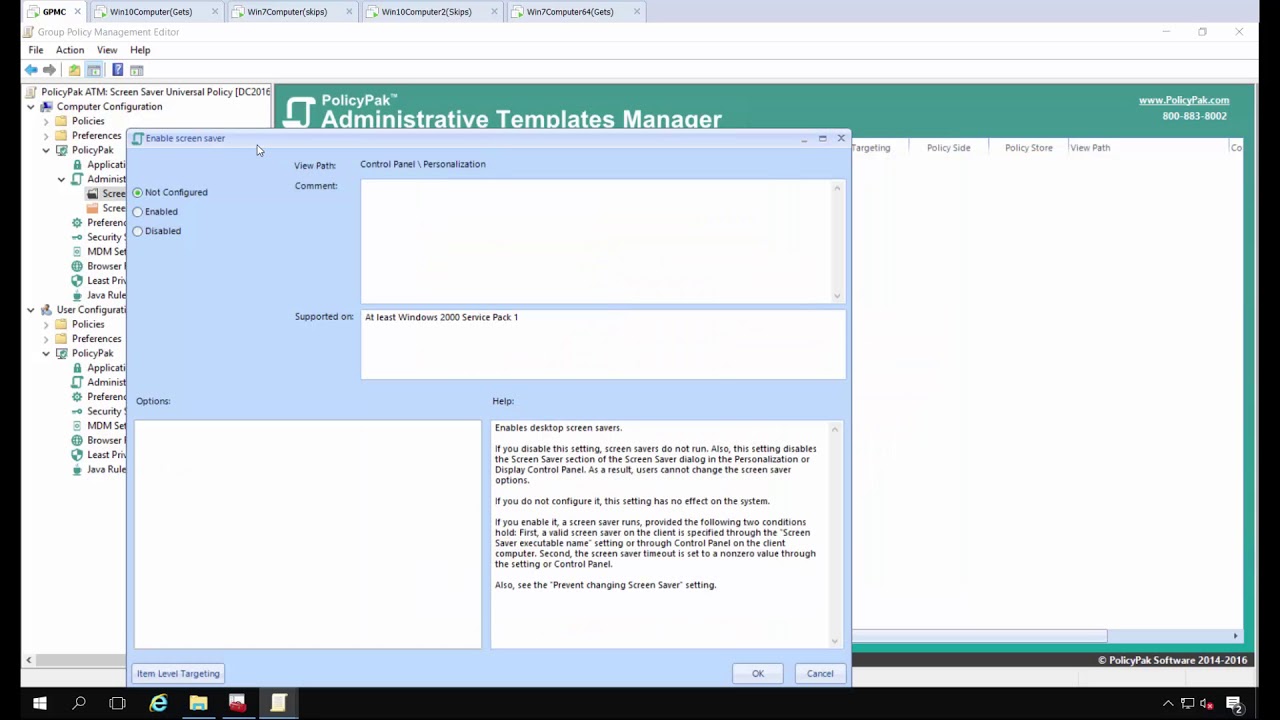
Task: Collapse PolicyPak under Computer Configuration
Action: pyautogui.click(x=46, y=150)
